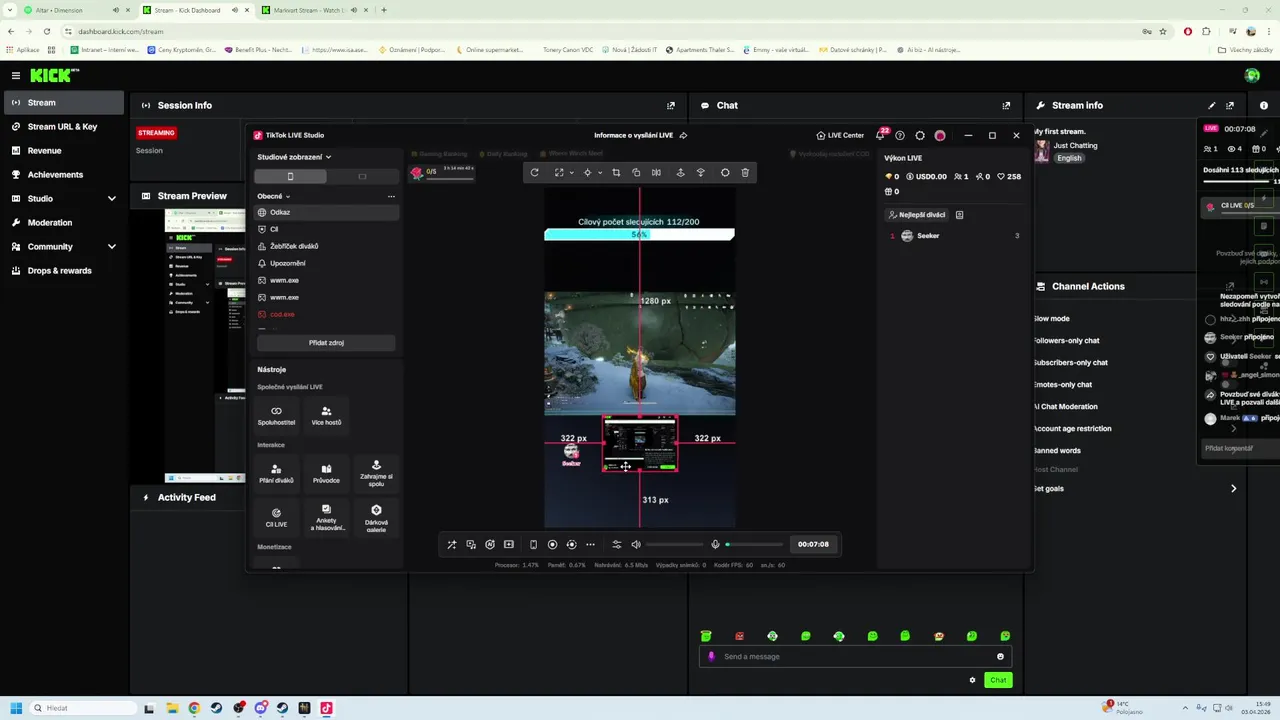This screenshot has height=720, width=1280.
Task: Open Stream URL & Key page
Action: 62,127
